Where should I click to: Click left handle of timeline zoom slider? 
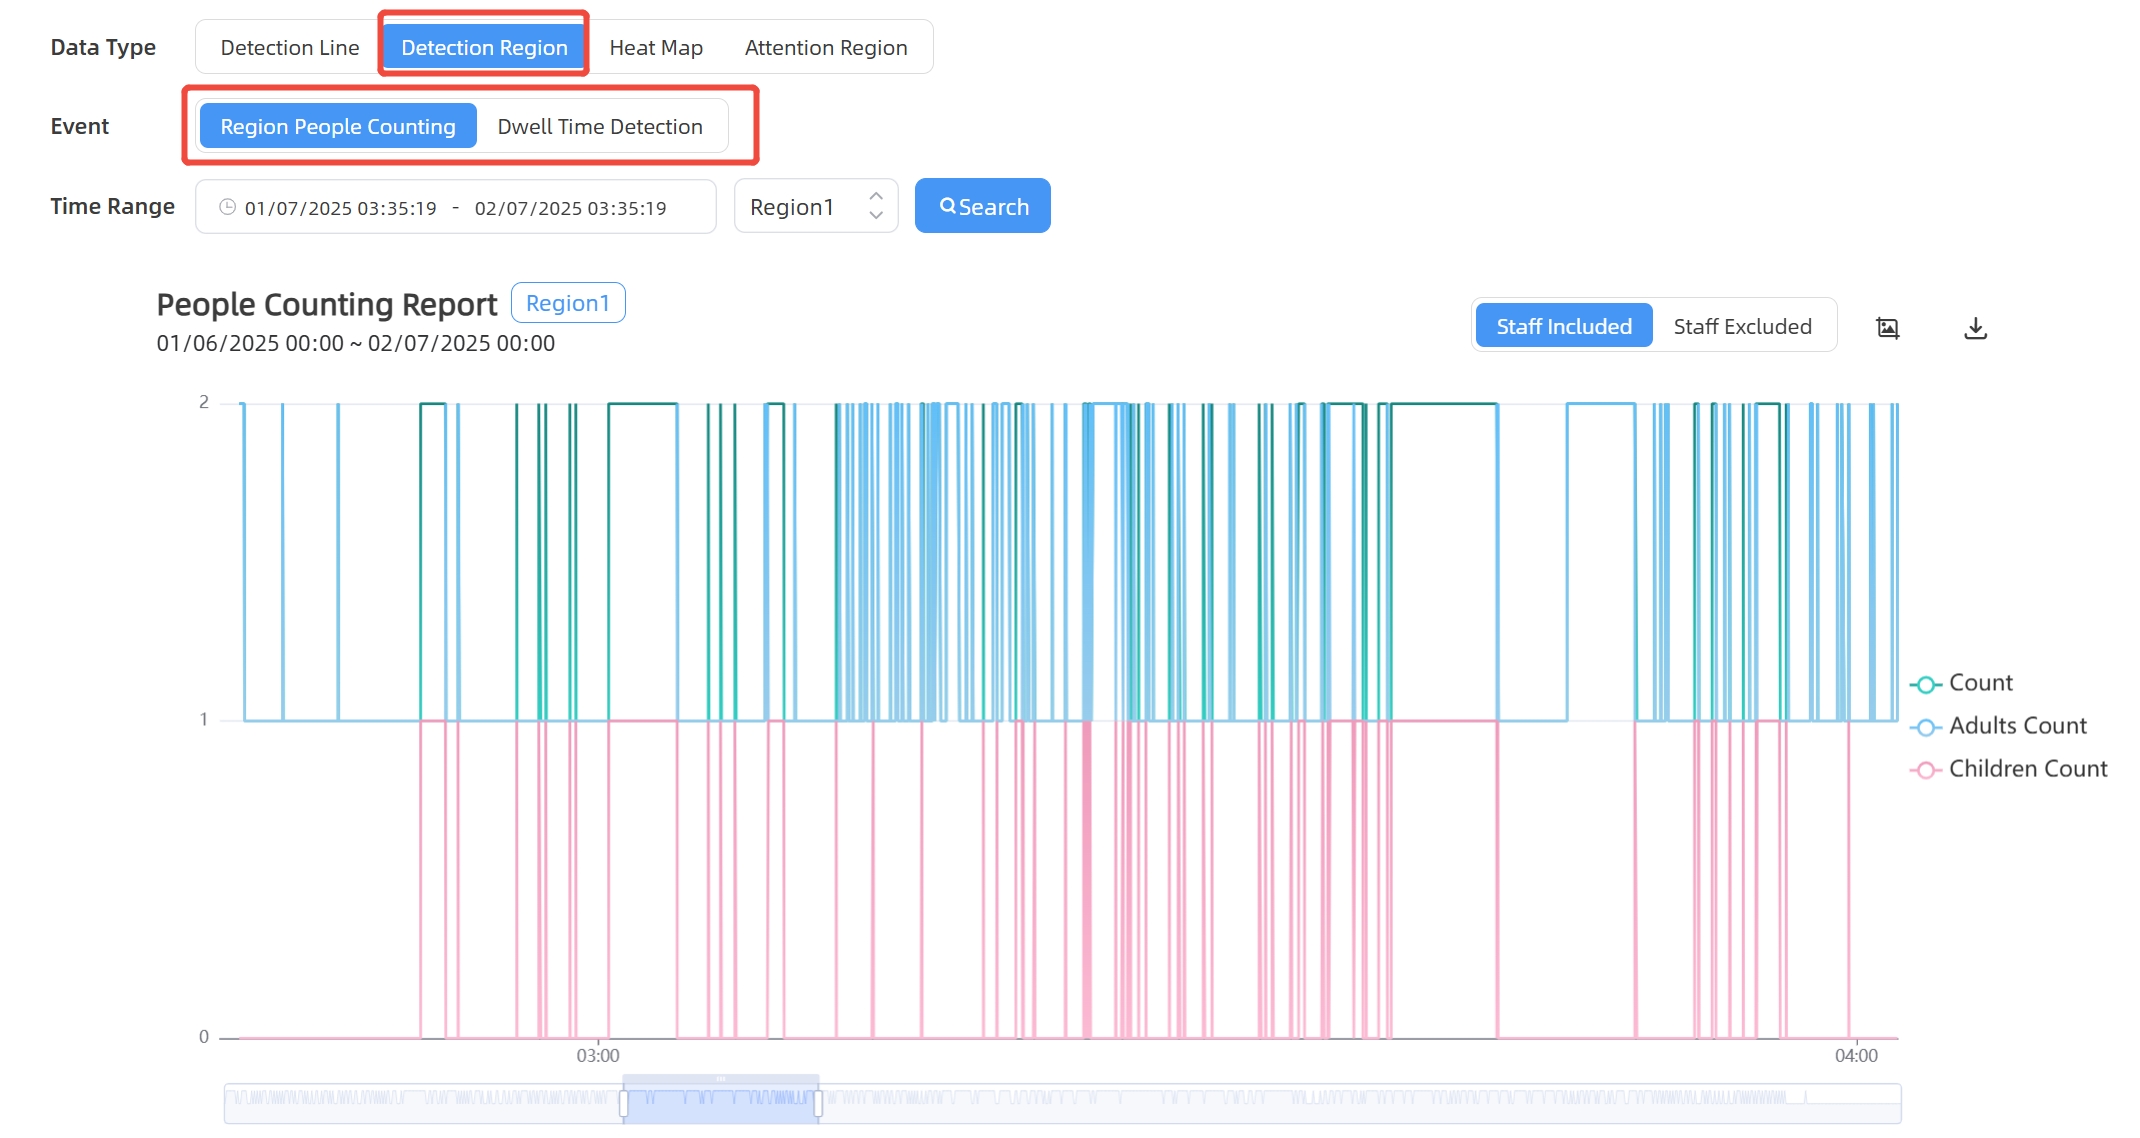point(624,1103)
